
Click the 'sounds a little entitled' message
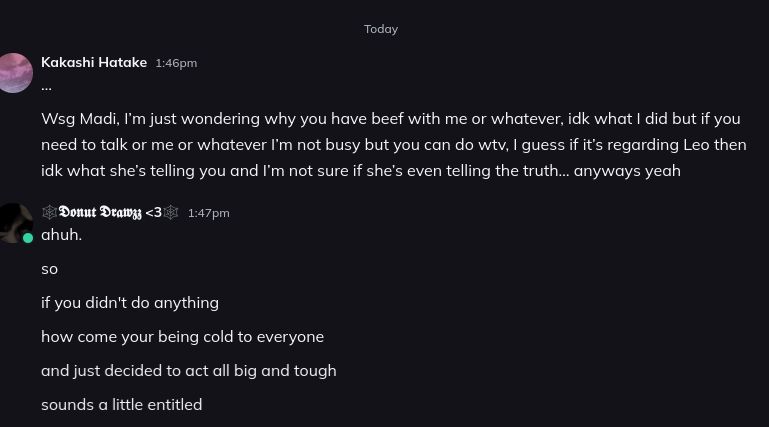[121, 405]
